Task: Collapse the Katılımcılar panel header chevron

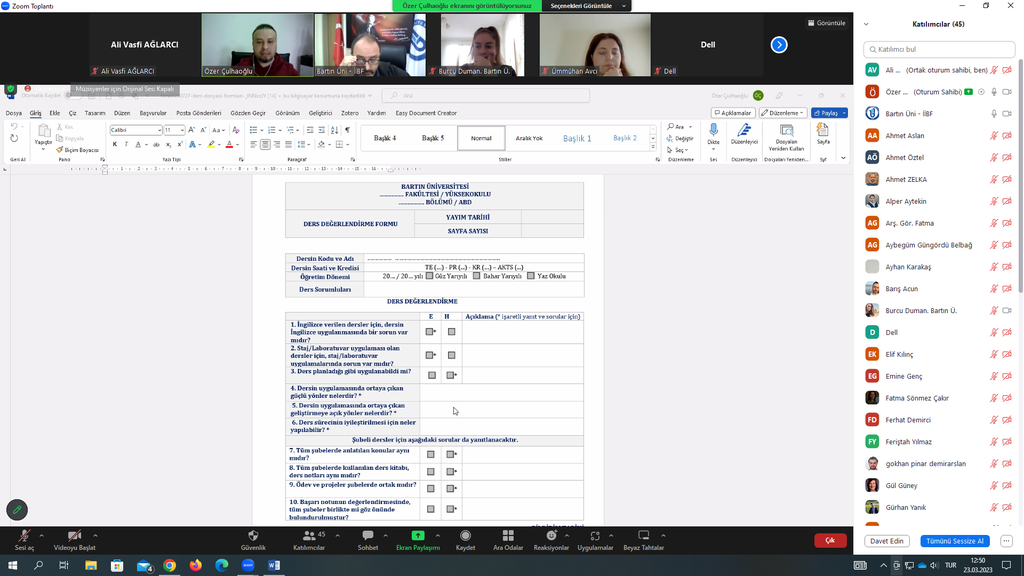Action: point(866,24)
